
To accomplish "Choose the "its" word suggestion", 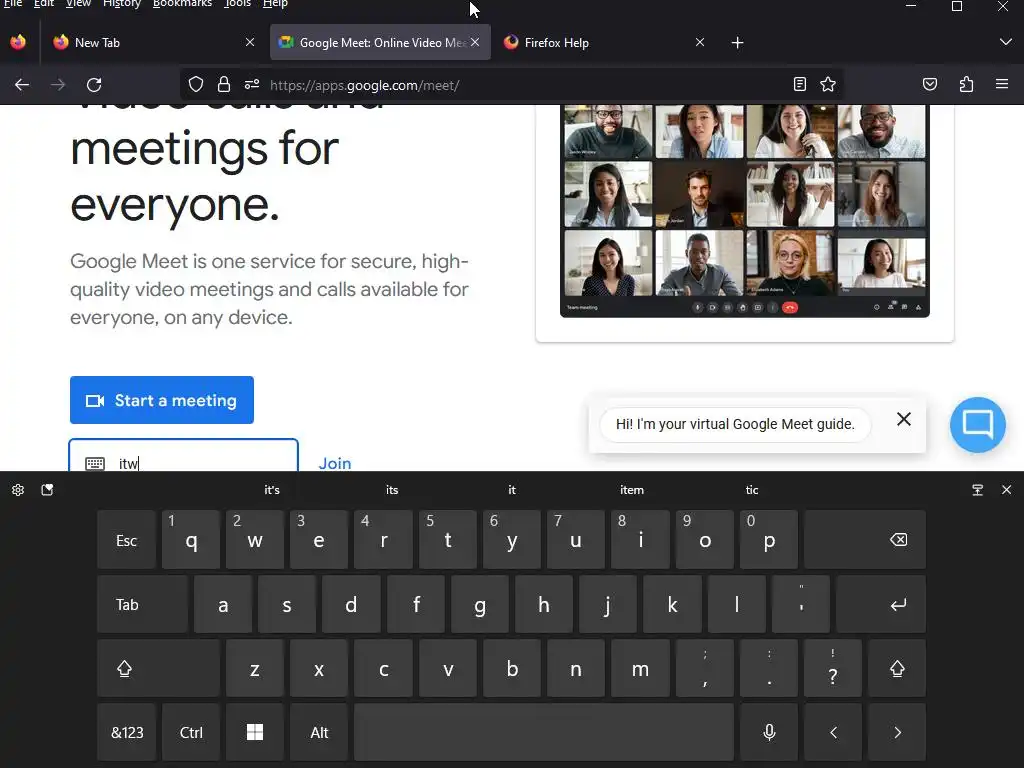I will coord(392,490).
